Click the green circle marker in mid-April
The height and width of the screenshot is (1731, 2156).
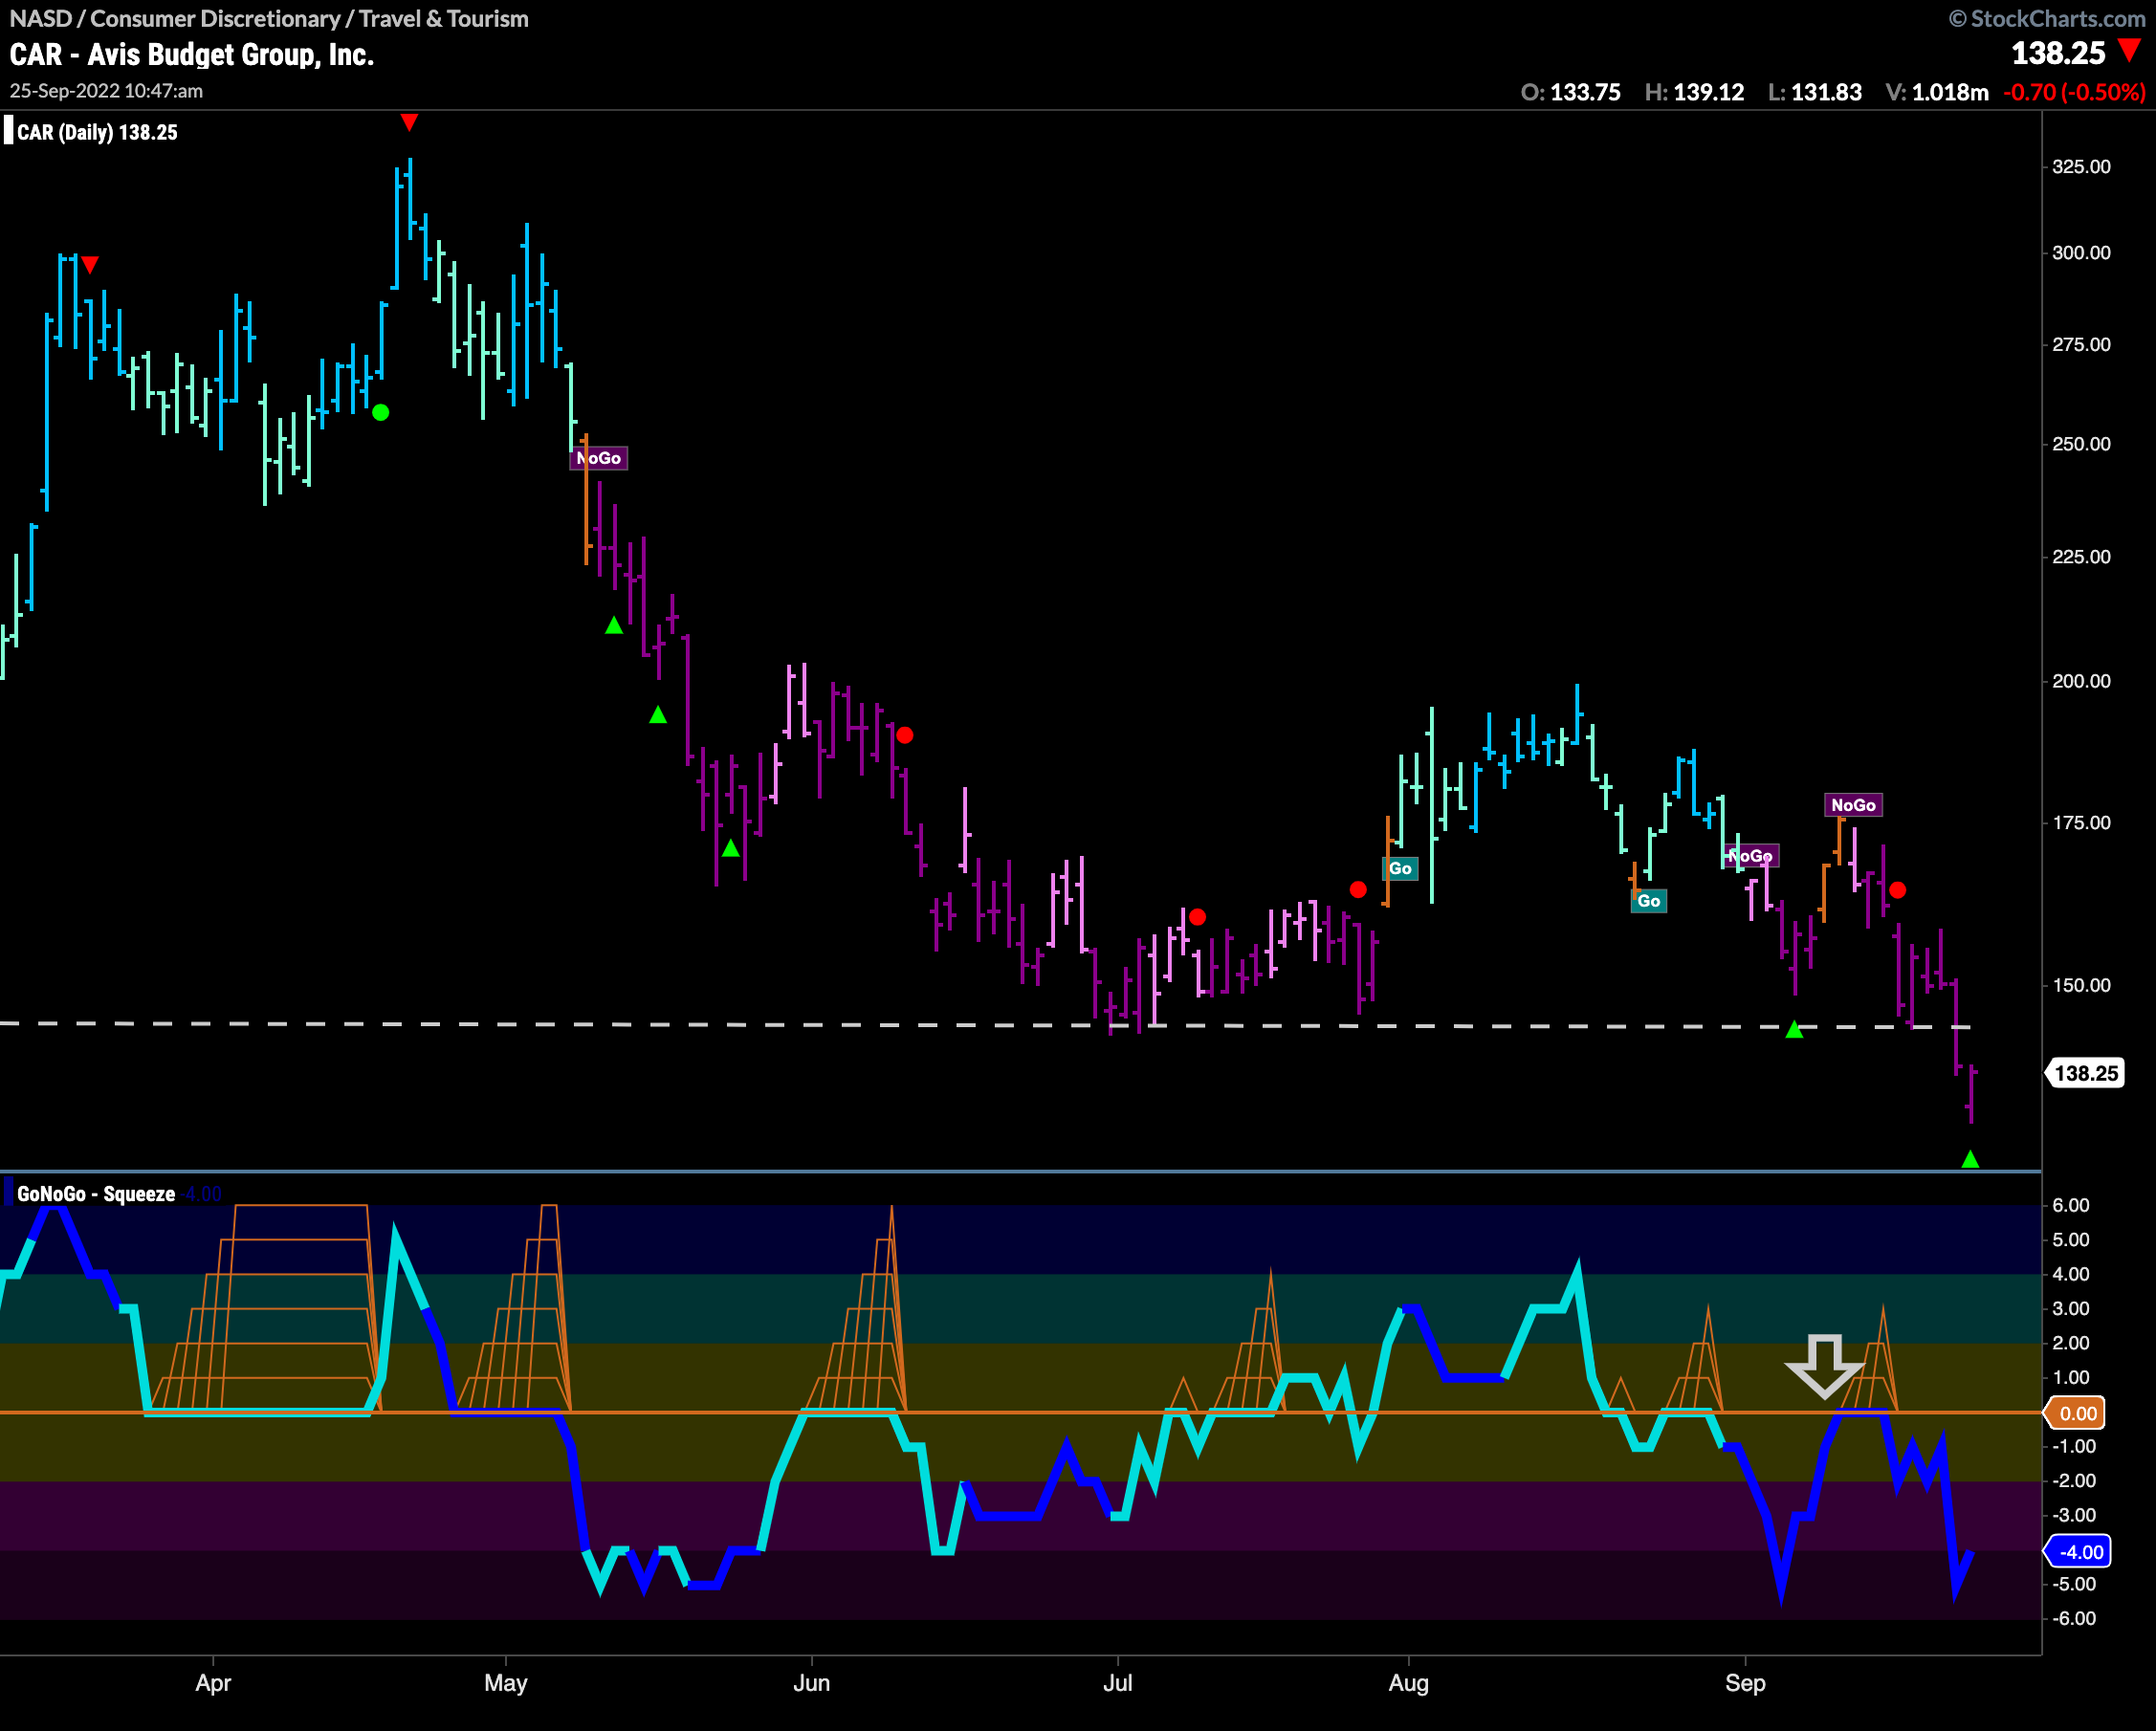click(380, 412)
